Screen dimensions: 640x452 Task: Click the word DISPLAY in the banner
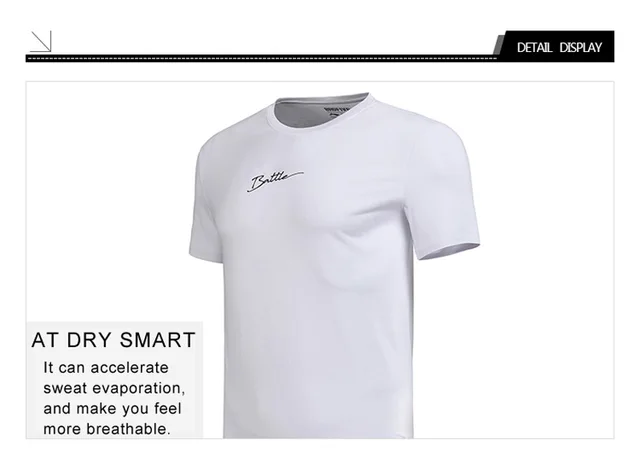coord(580,48)
